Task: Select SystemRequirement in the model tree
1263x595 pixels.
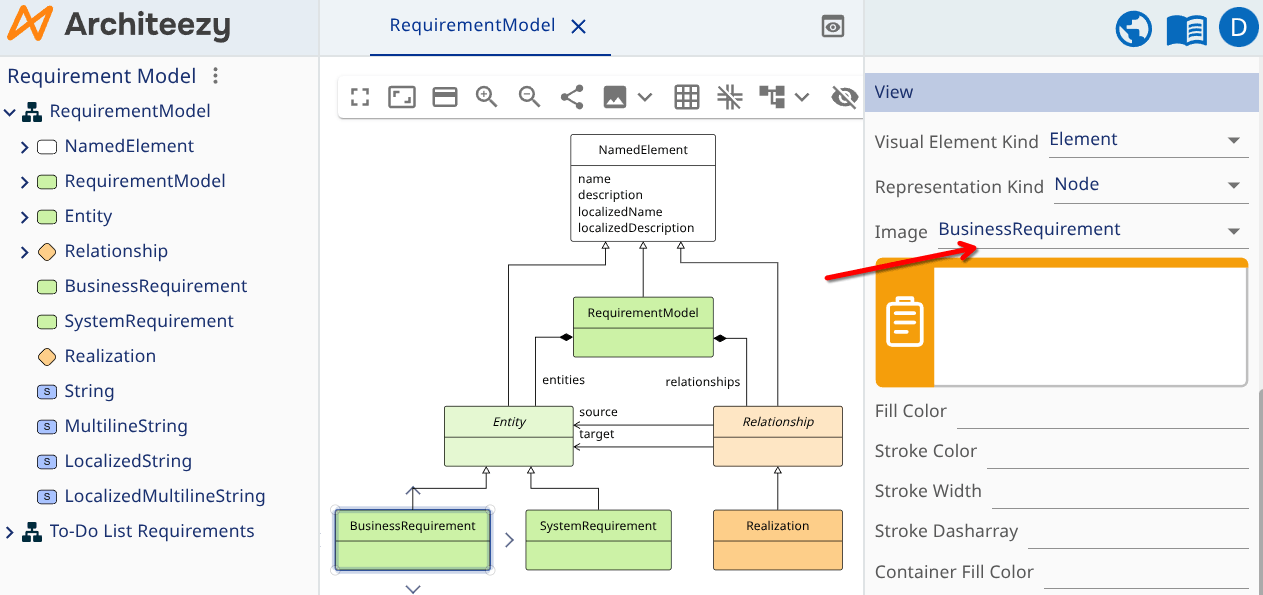Action: click(149, 321)
